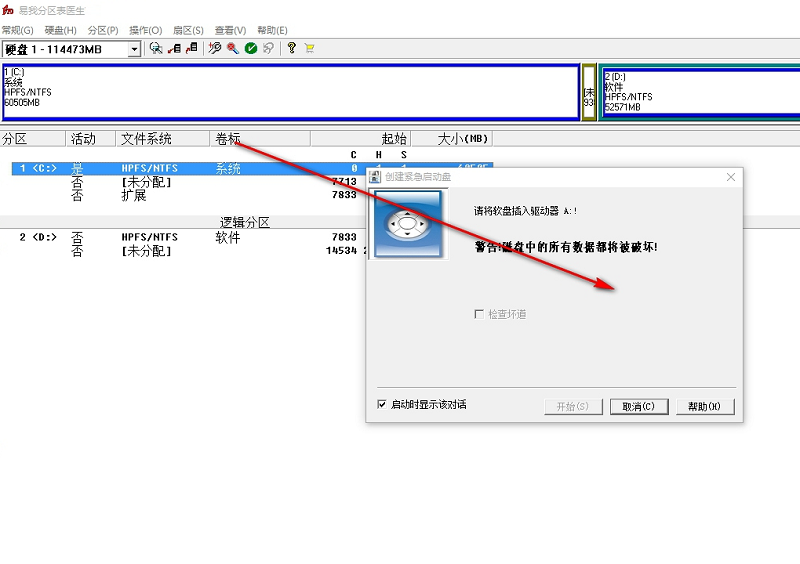Click the 开始(S) button in dialog
800x564 pixels.
tap(573, 406)
